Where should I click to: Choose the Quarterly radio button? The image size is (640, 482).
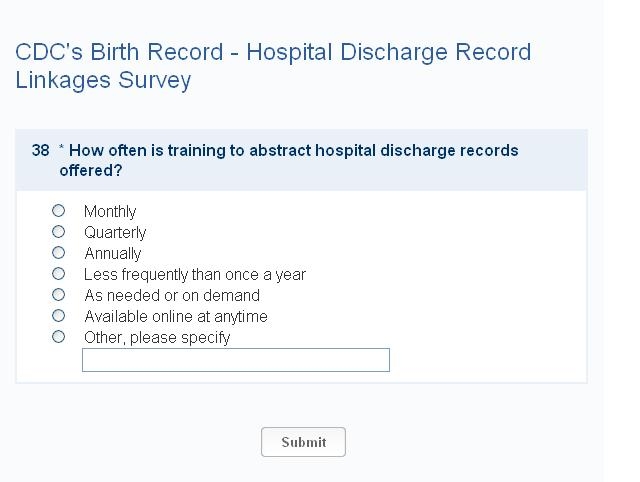click(x=58, y=232)
